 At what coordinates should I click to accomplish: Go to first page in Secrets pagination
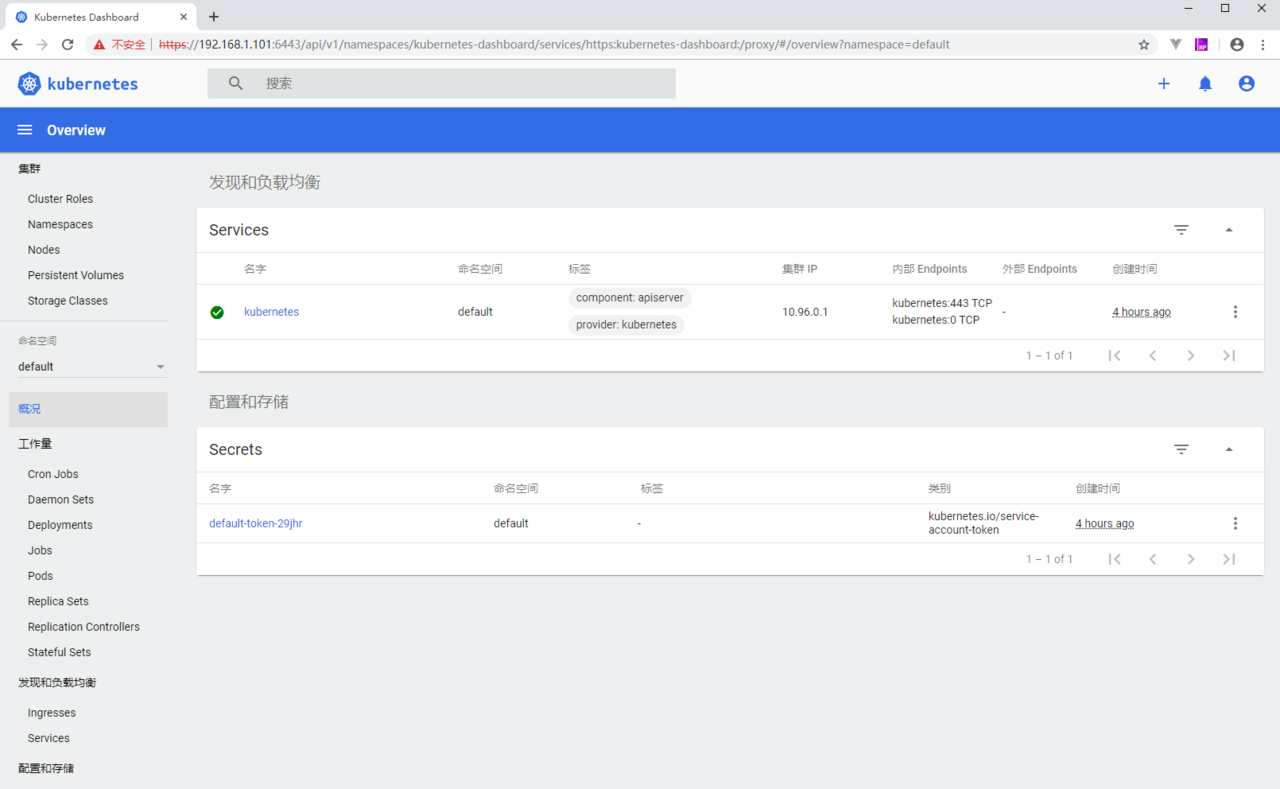tap(1115, 559)
